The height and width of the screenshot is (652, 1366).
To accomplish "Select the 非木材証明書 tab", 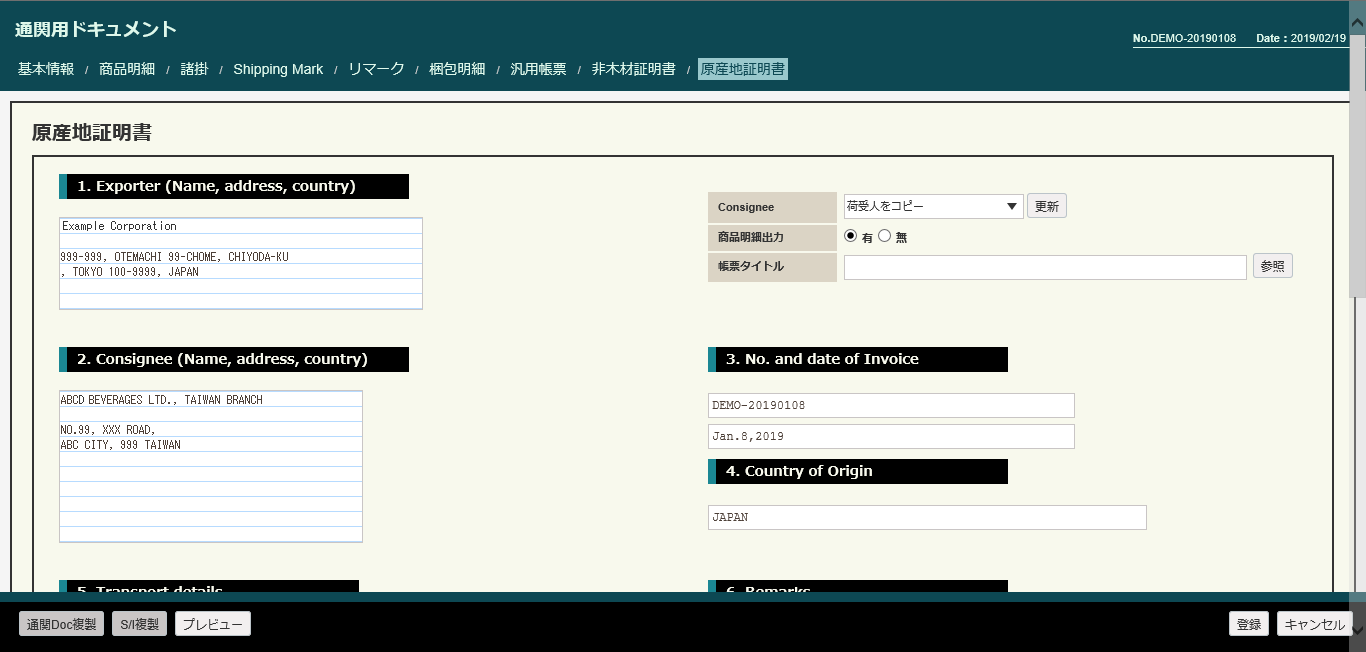I will (x=633, y=69).
